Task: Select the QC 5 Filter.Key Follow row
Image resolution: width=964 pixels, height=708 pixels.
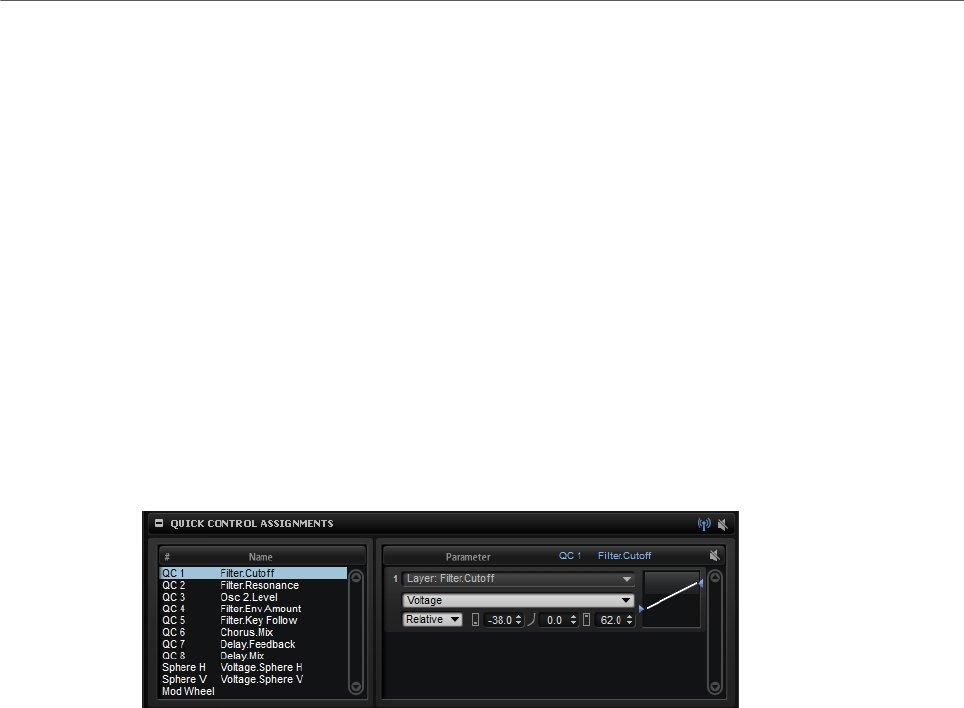Action: tap(253, 620)
